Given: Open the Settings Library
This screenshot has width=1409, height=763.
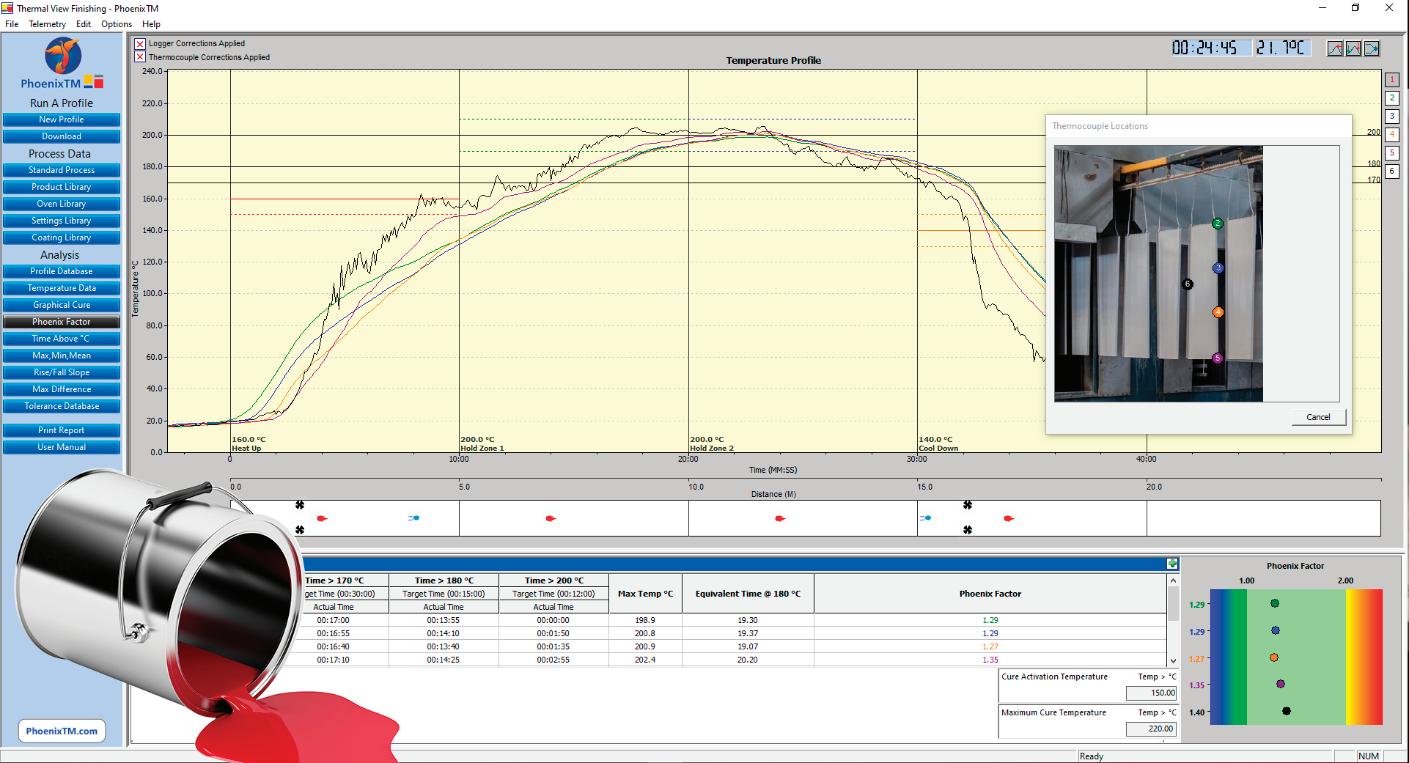Looking at the screenshot, I should coord(62,221).
